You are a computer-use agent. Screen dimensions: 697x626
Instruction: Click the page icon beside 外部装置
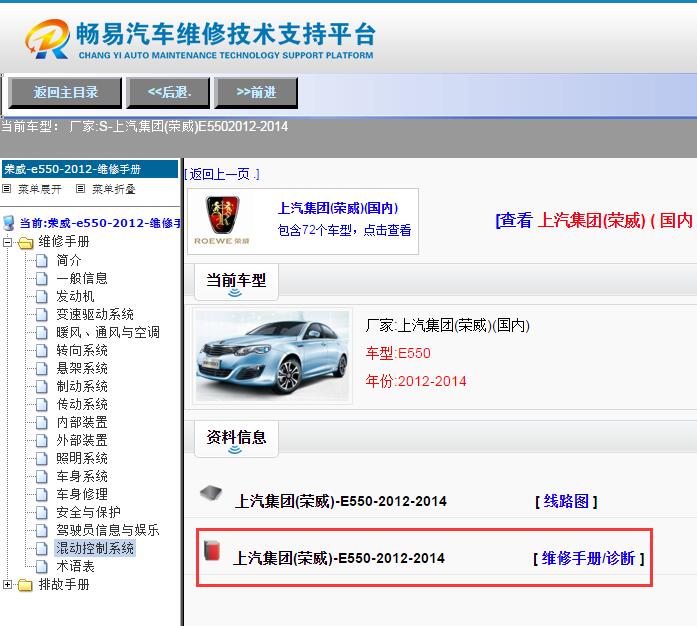42,441
